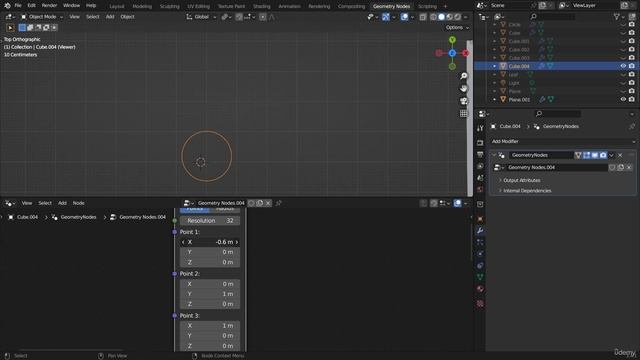Screen dimensions: 640x360
Task: Open the outliner filter dropdown
Action: coord(619,17)
